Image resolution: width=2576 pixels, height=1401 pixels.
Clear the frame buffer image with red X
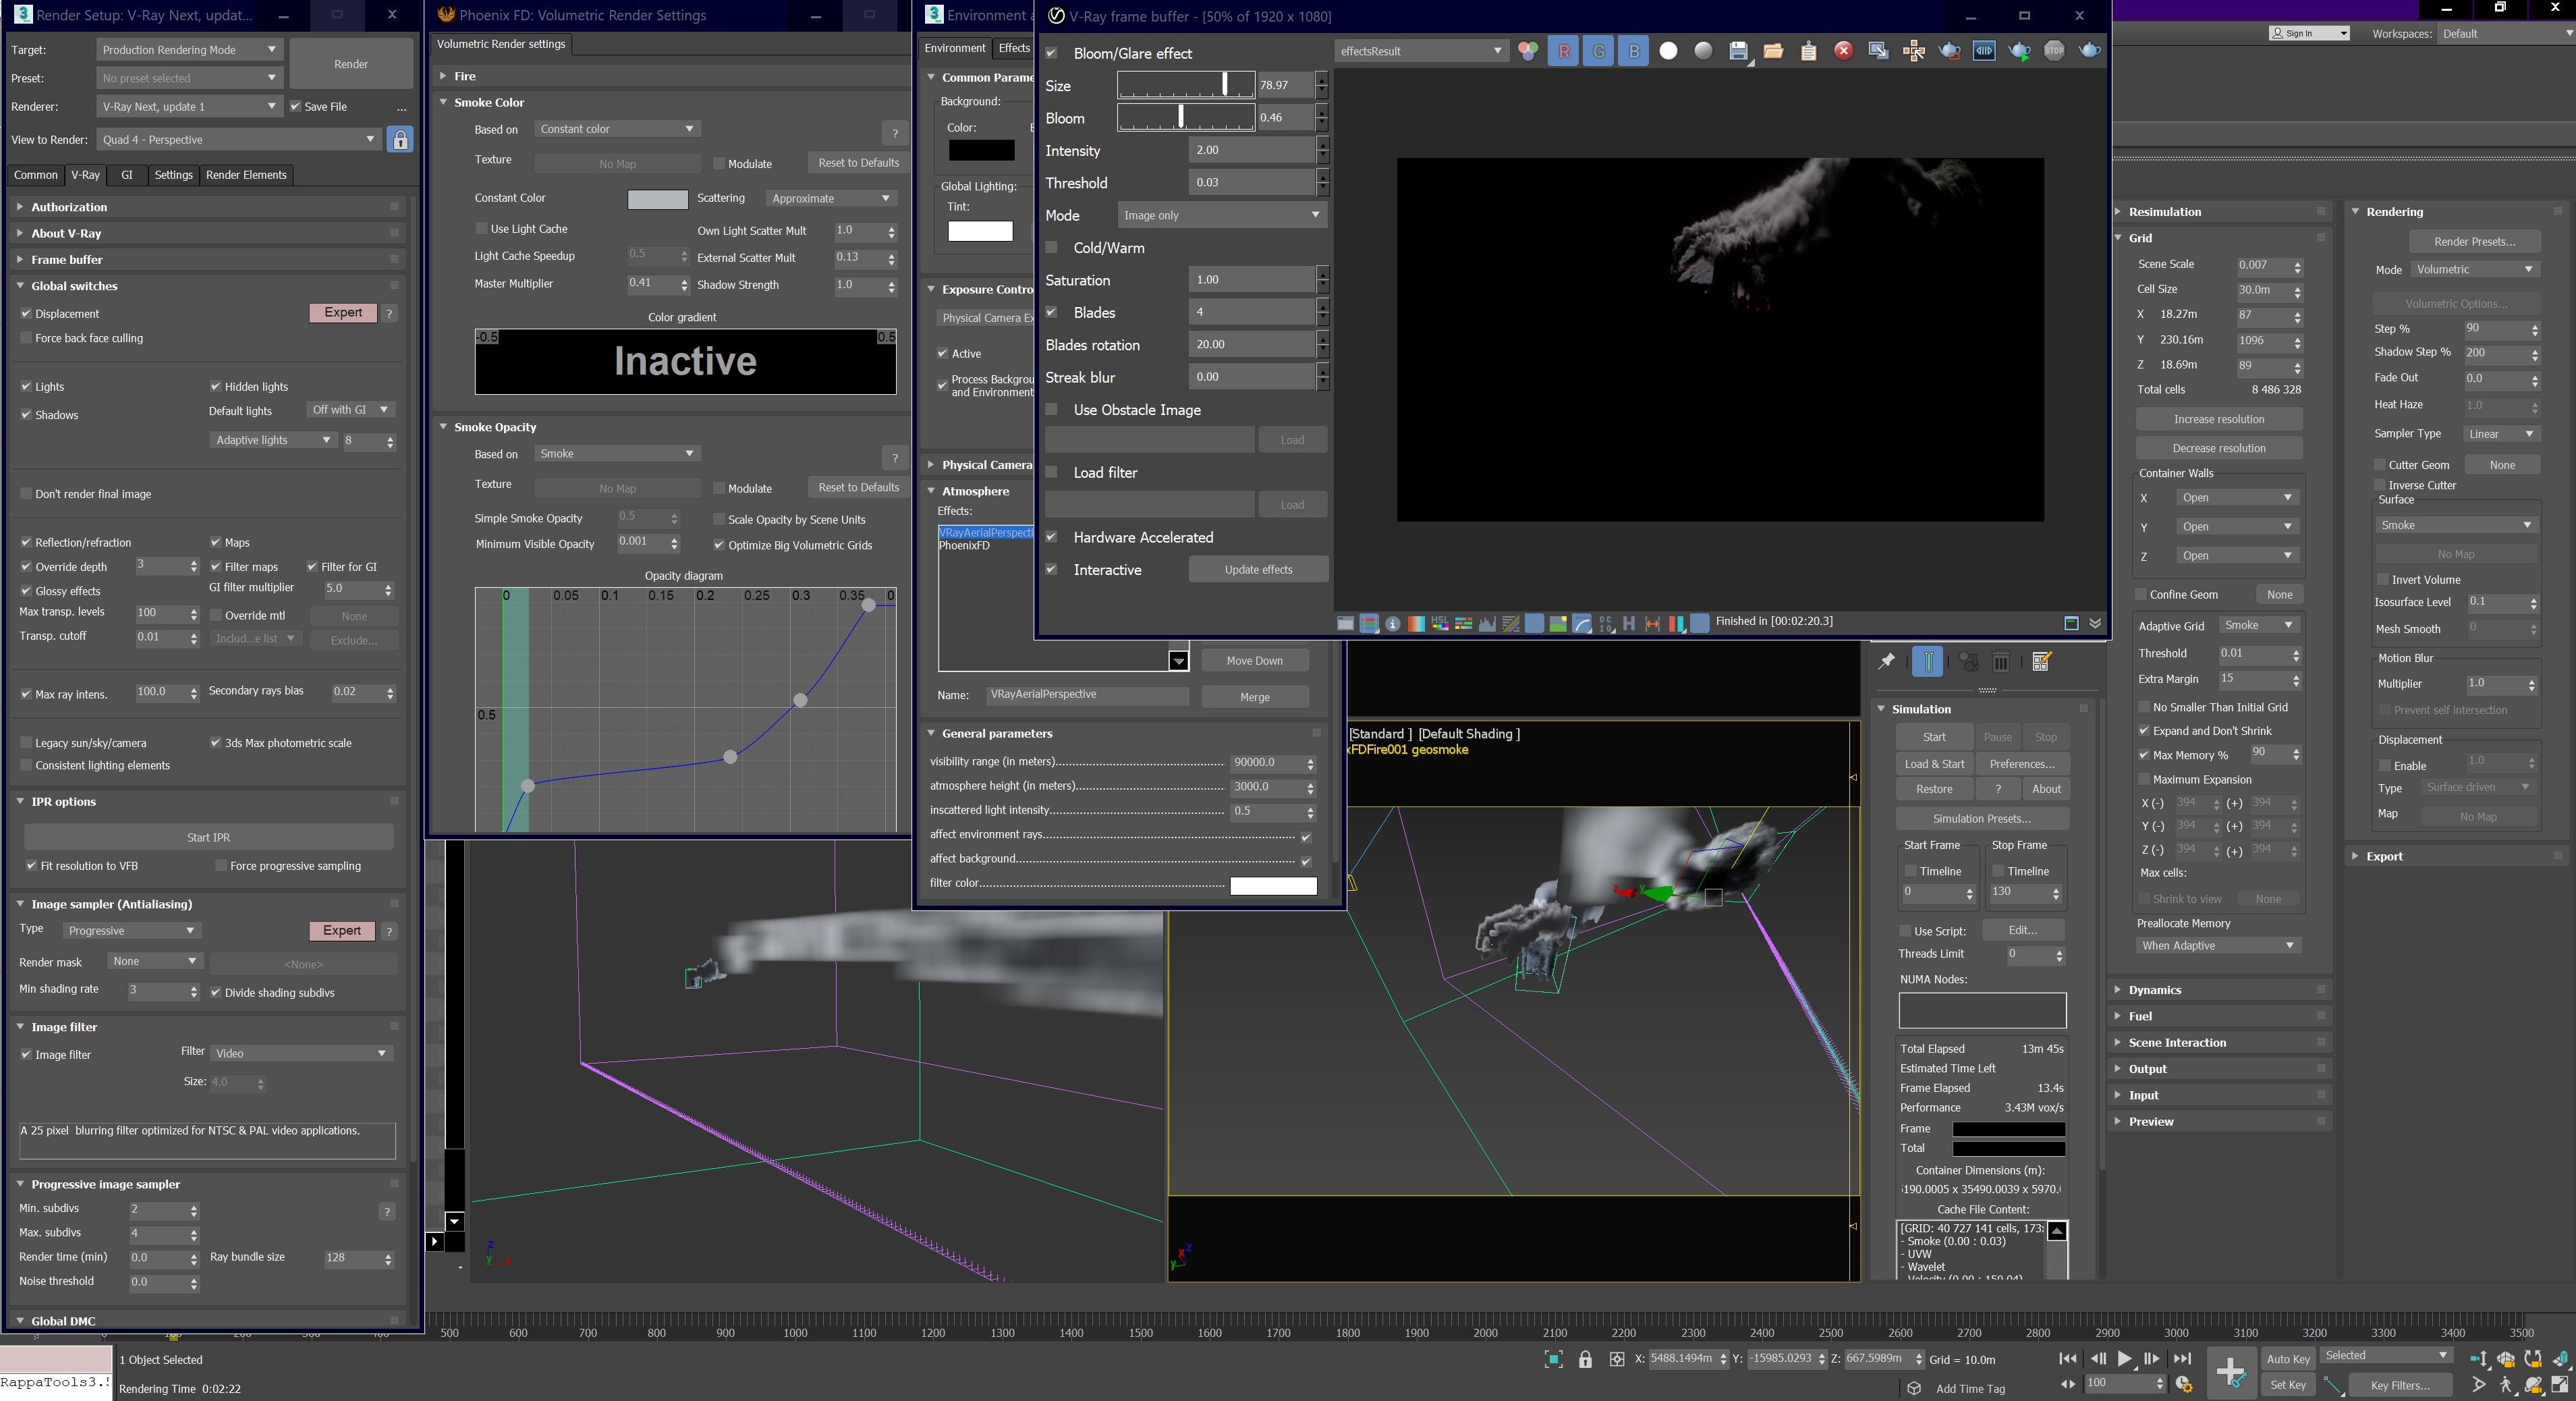[1843, 51]
